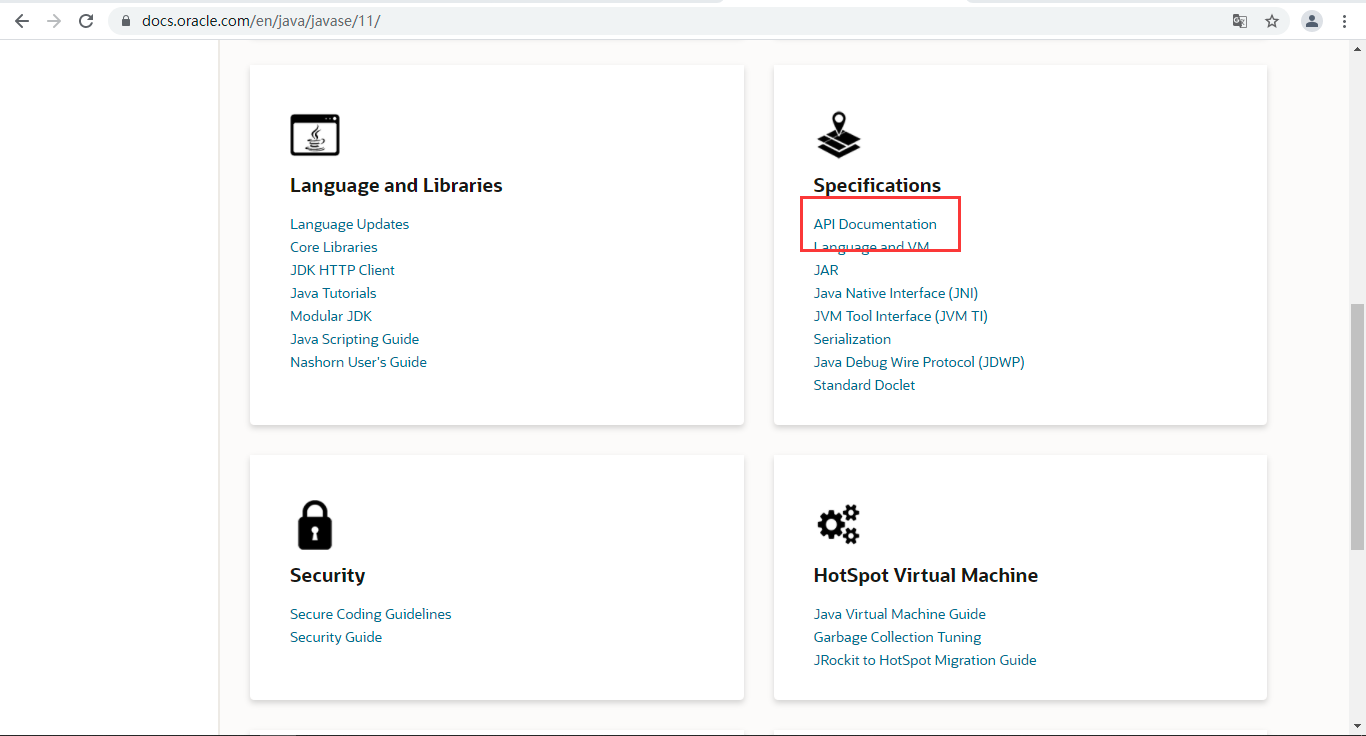This screenshot has width=1366, height=736.
Task: Open the Modular JDK link
Action: point(331,316)
